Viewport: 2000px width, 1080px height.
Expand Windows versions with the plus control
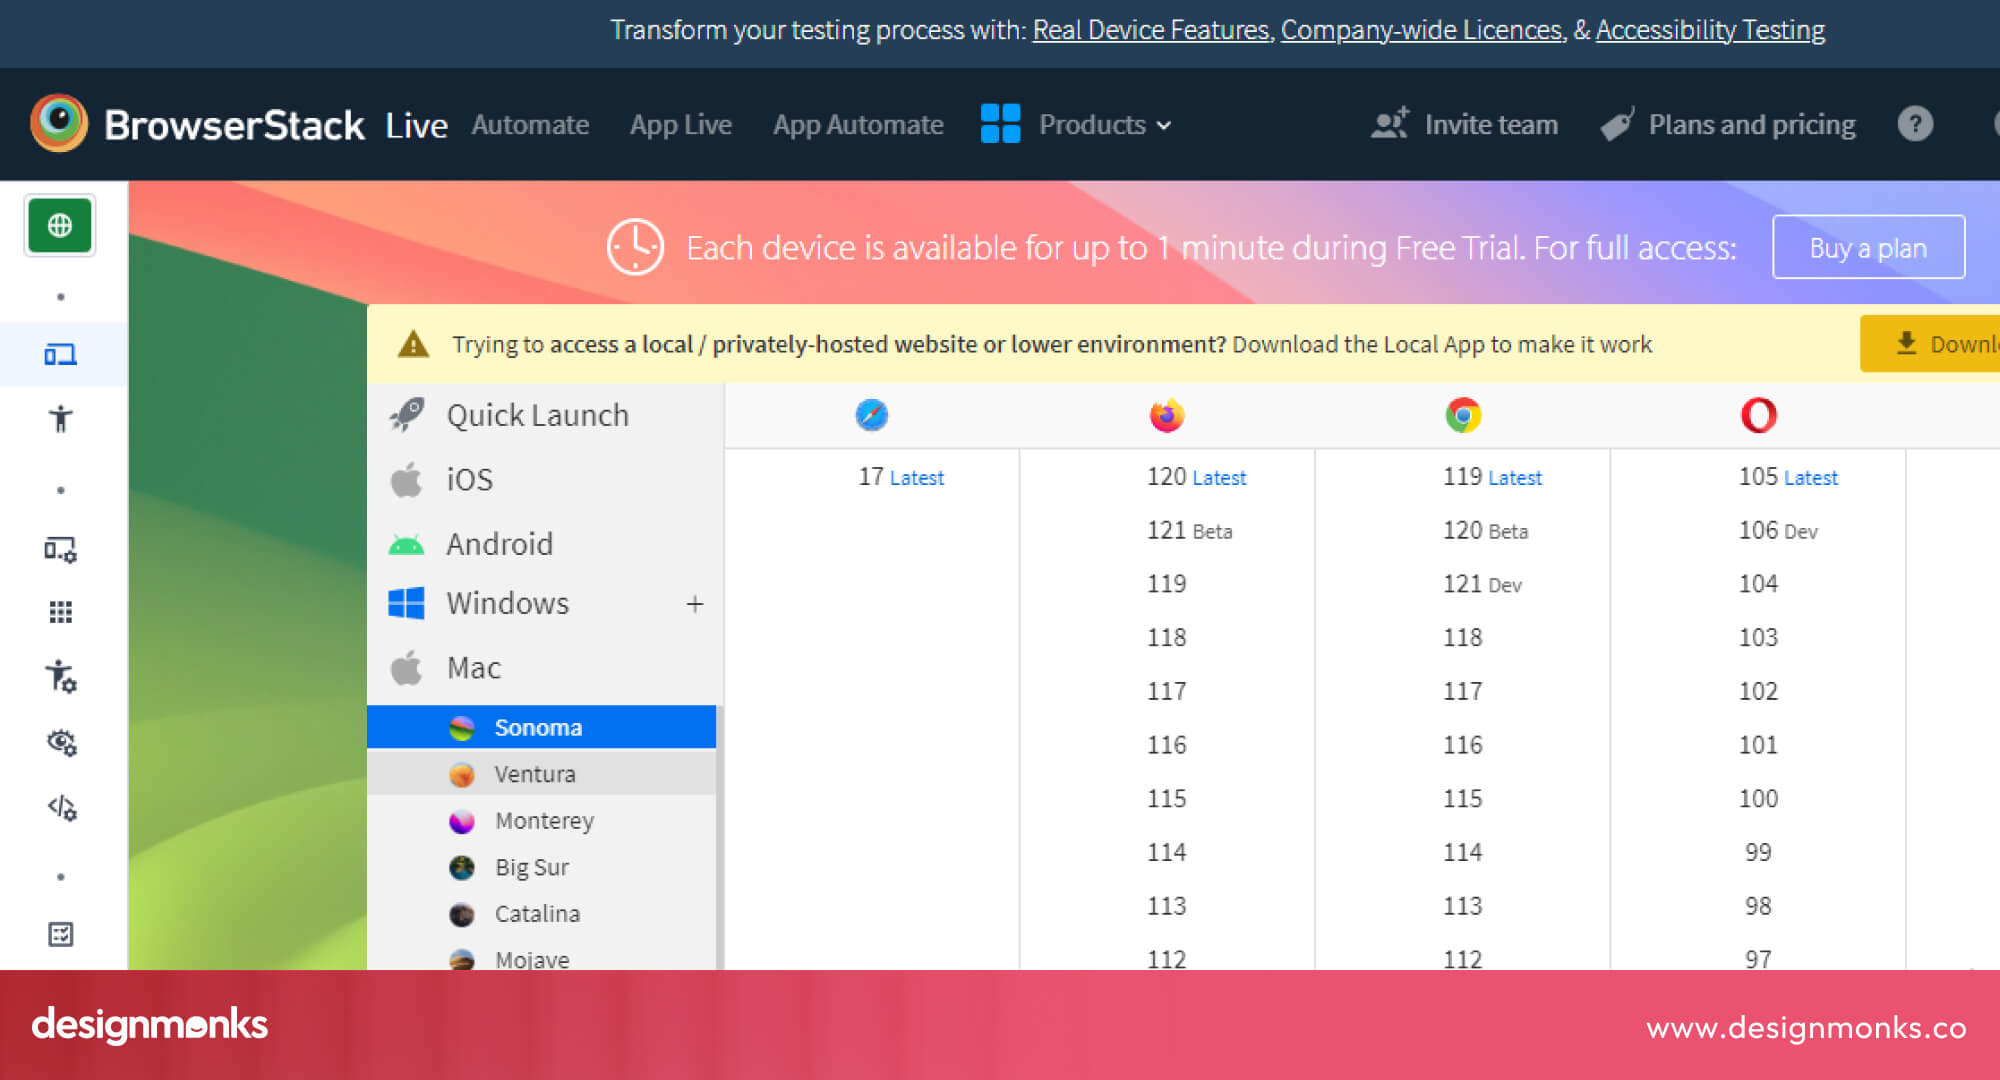coord(694,603)
